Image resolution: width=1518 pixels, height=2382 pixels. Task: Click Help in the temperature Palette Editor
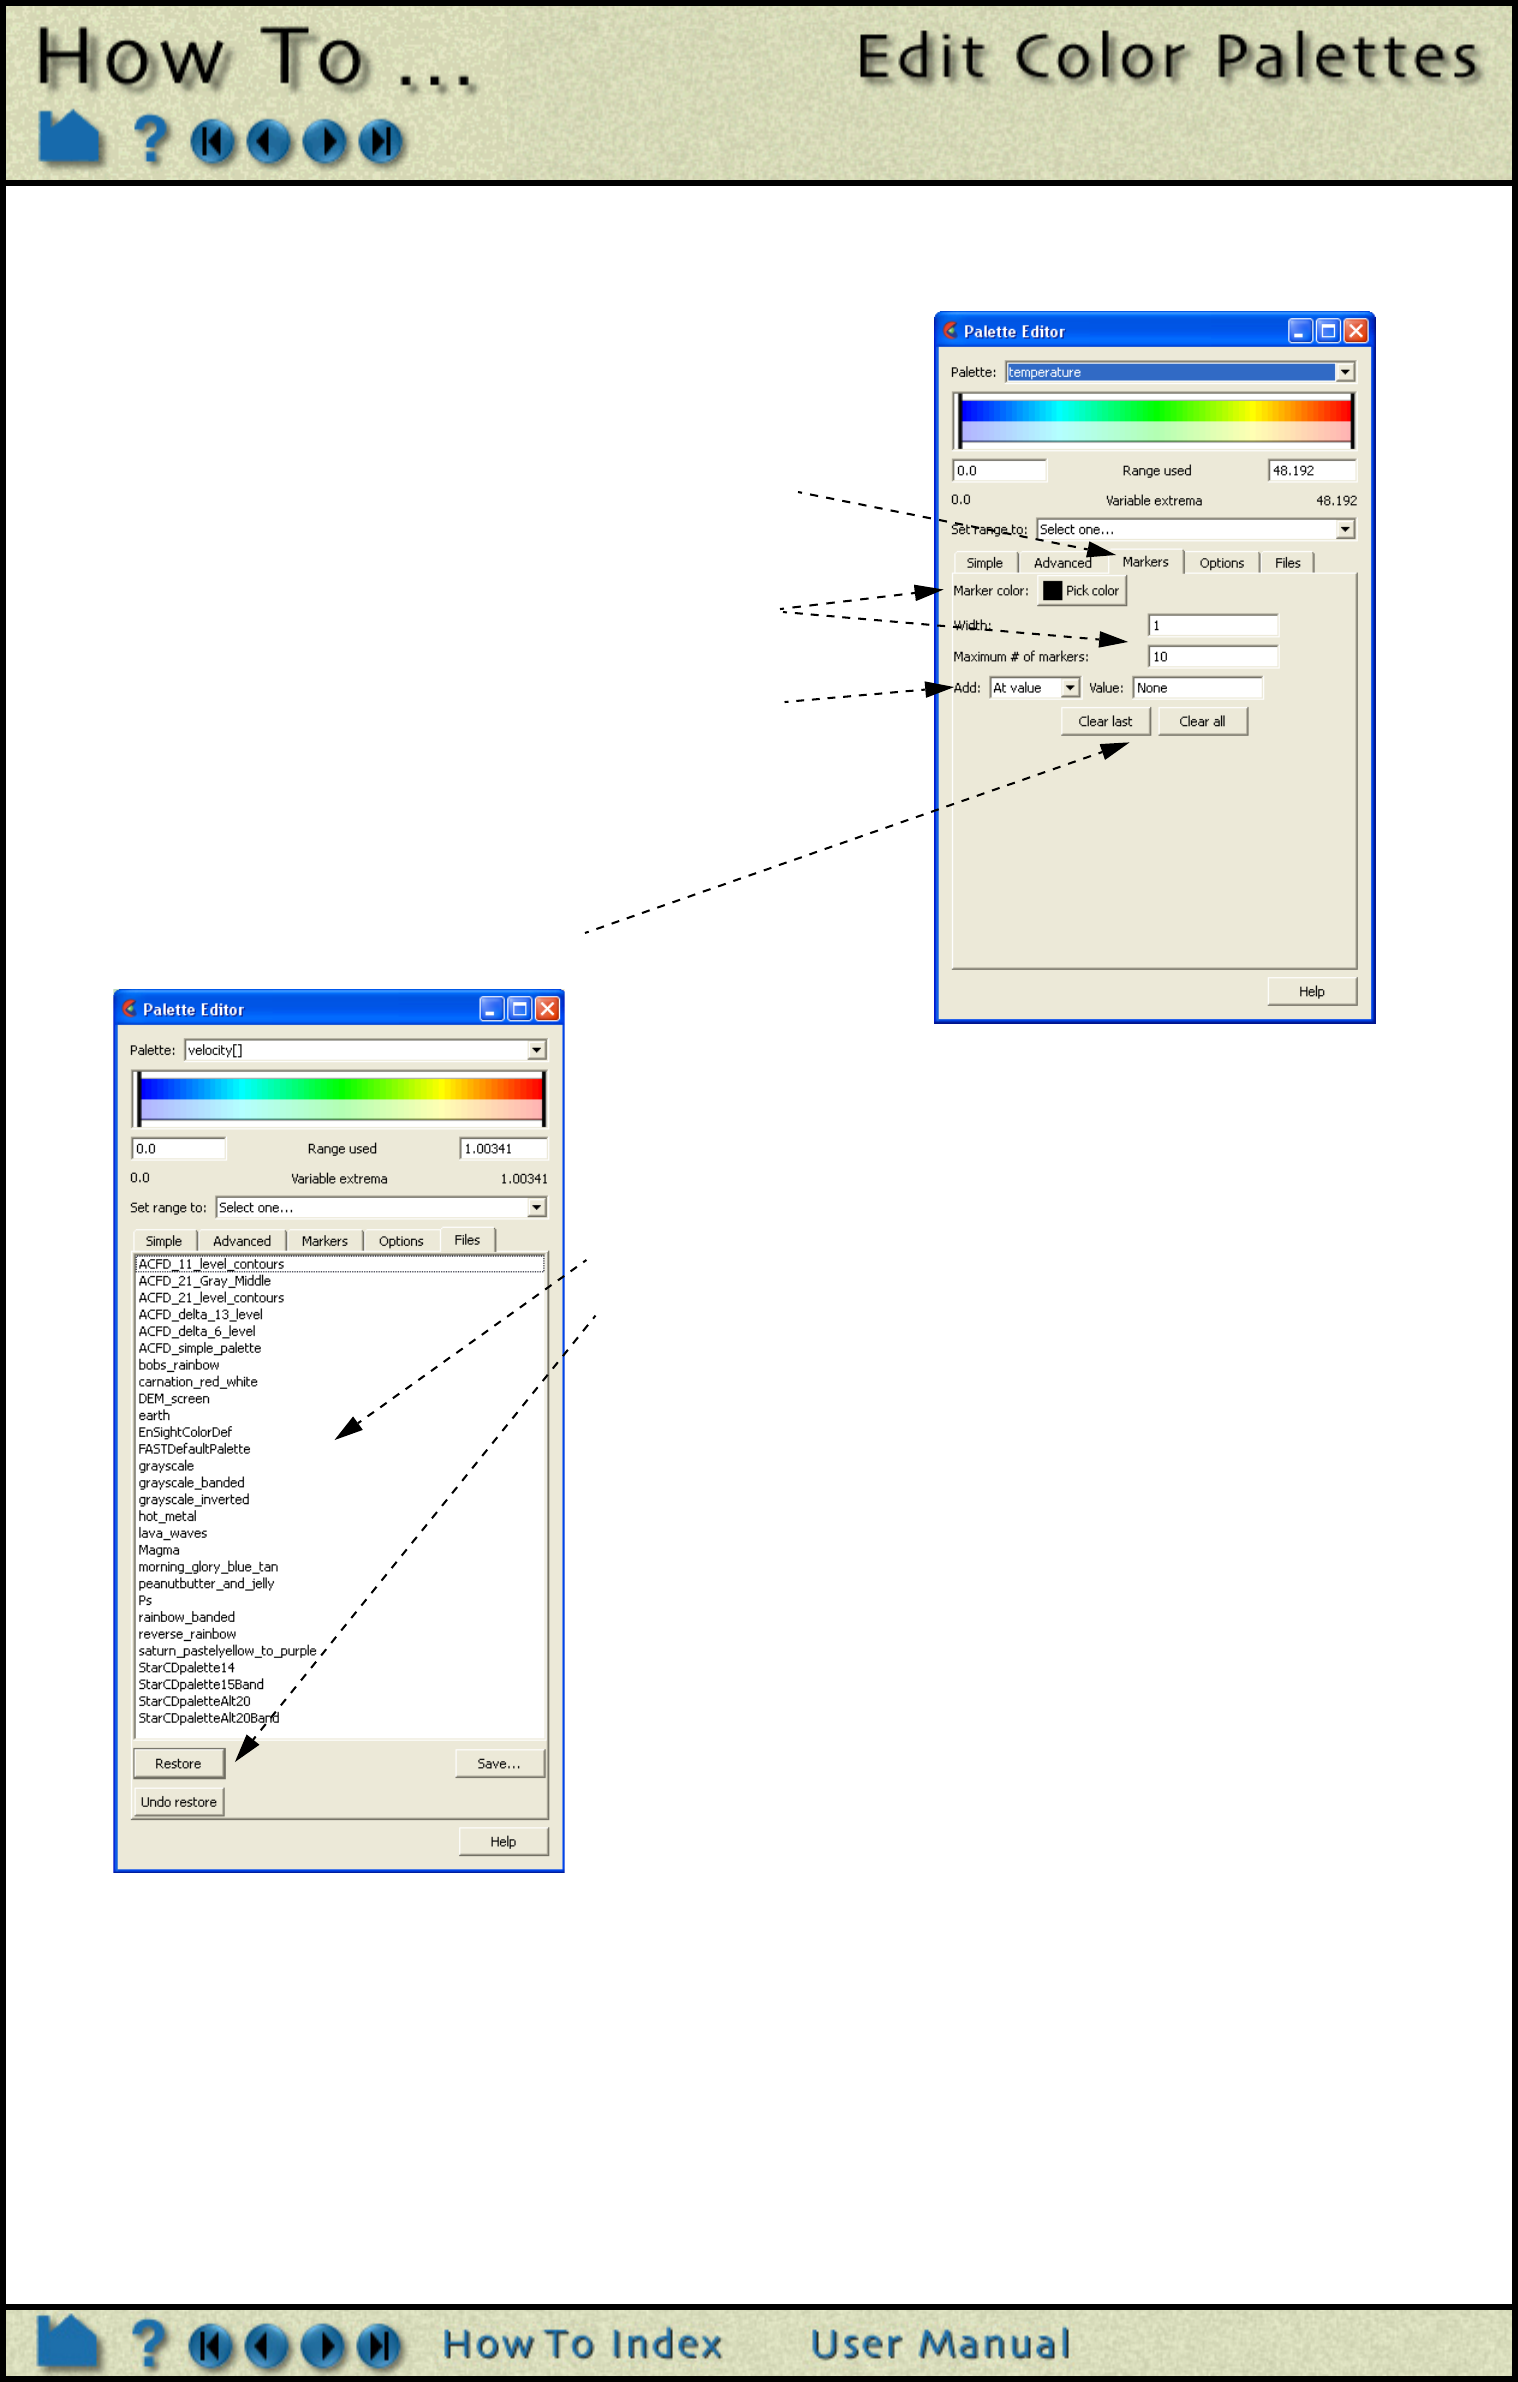pos(1311,991)
